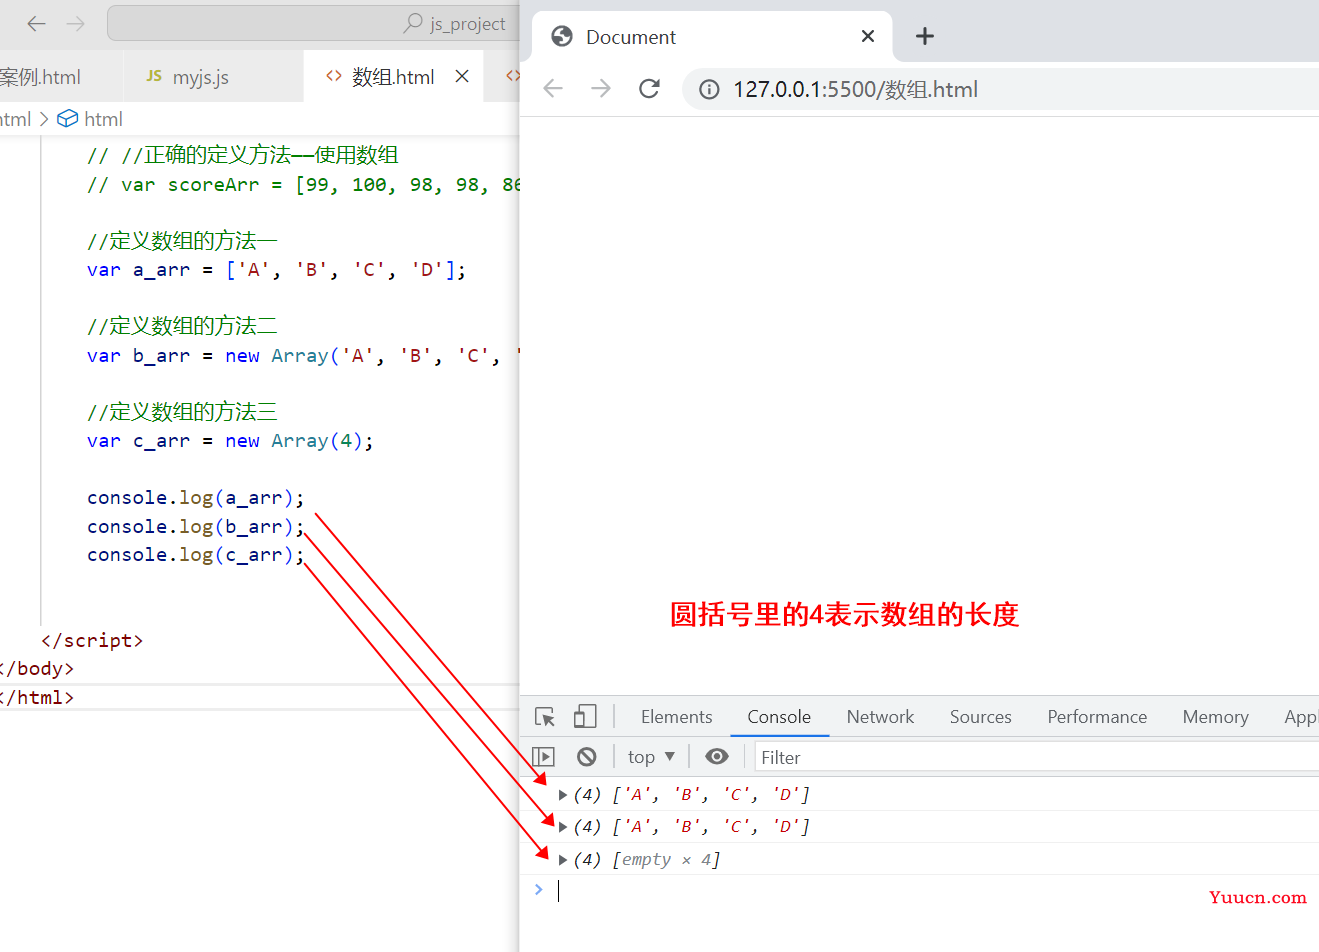Open the Console DevTools panel
The width and height of the screenshot is (1319, 952).
coord(779,717)
